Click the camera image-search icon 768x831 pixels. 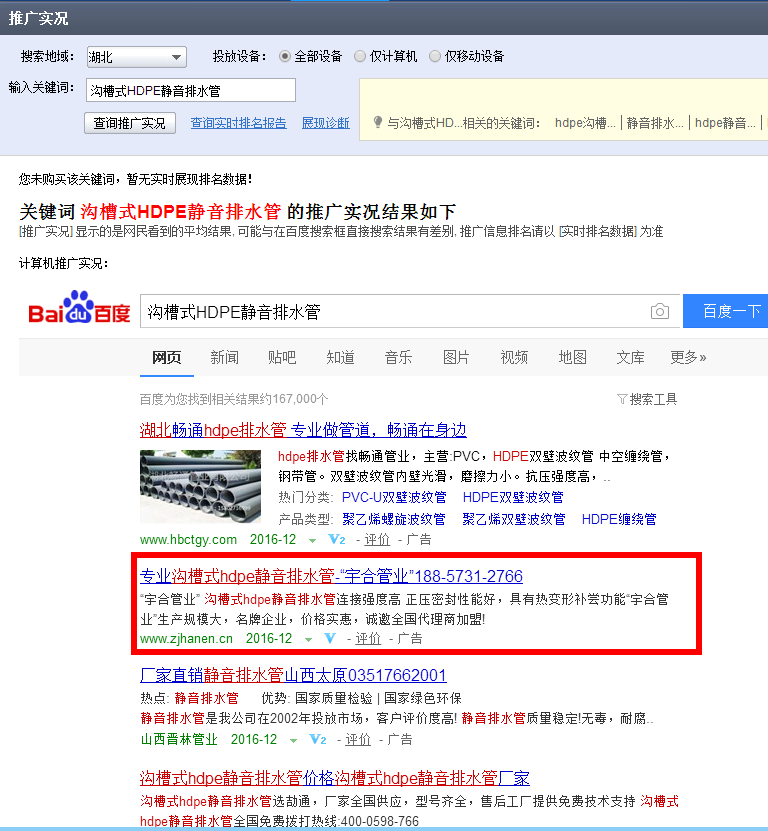tap(659, 311)
